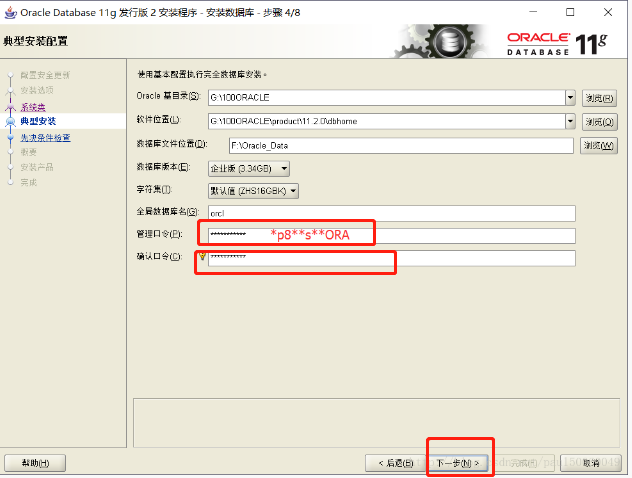Click the software location path field
The width and height of the screenshot is (632, 478).
[387, 121]
